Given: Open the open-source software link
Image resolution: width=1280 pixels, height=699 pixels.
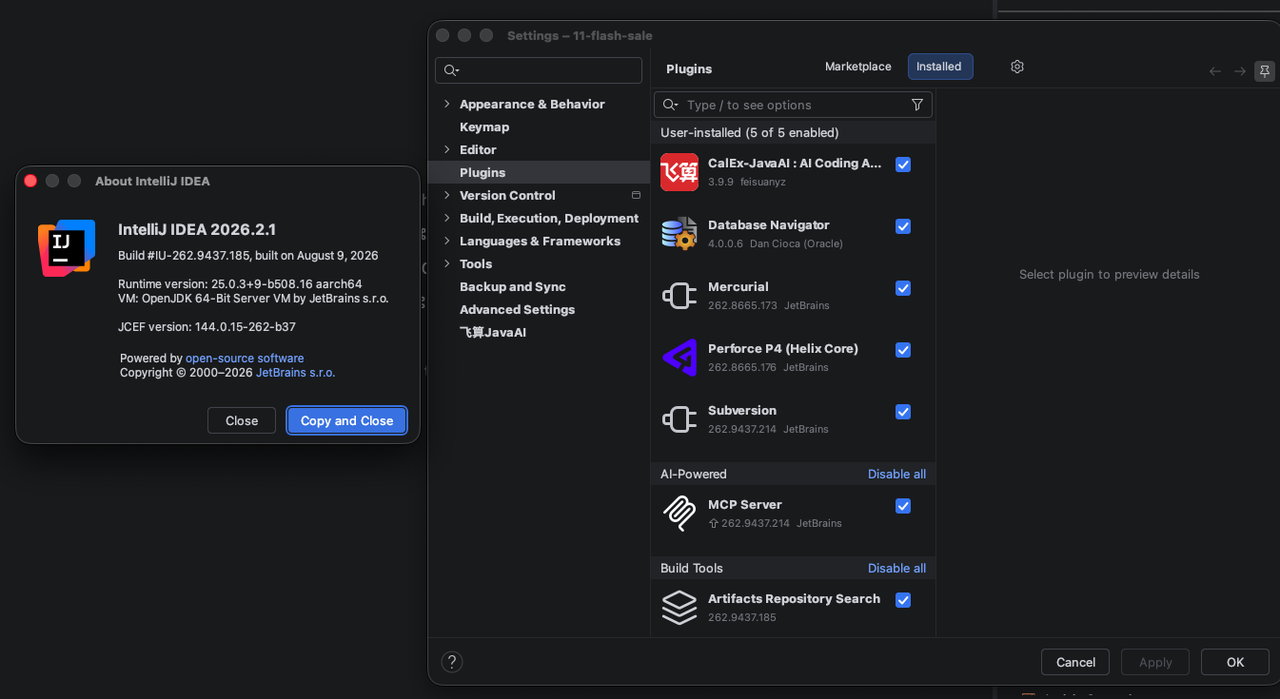Looking at the screenshot, I should point(245,358).
